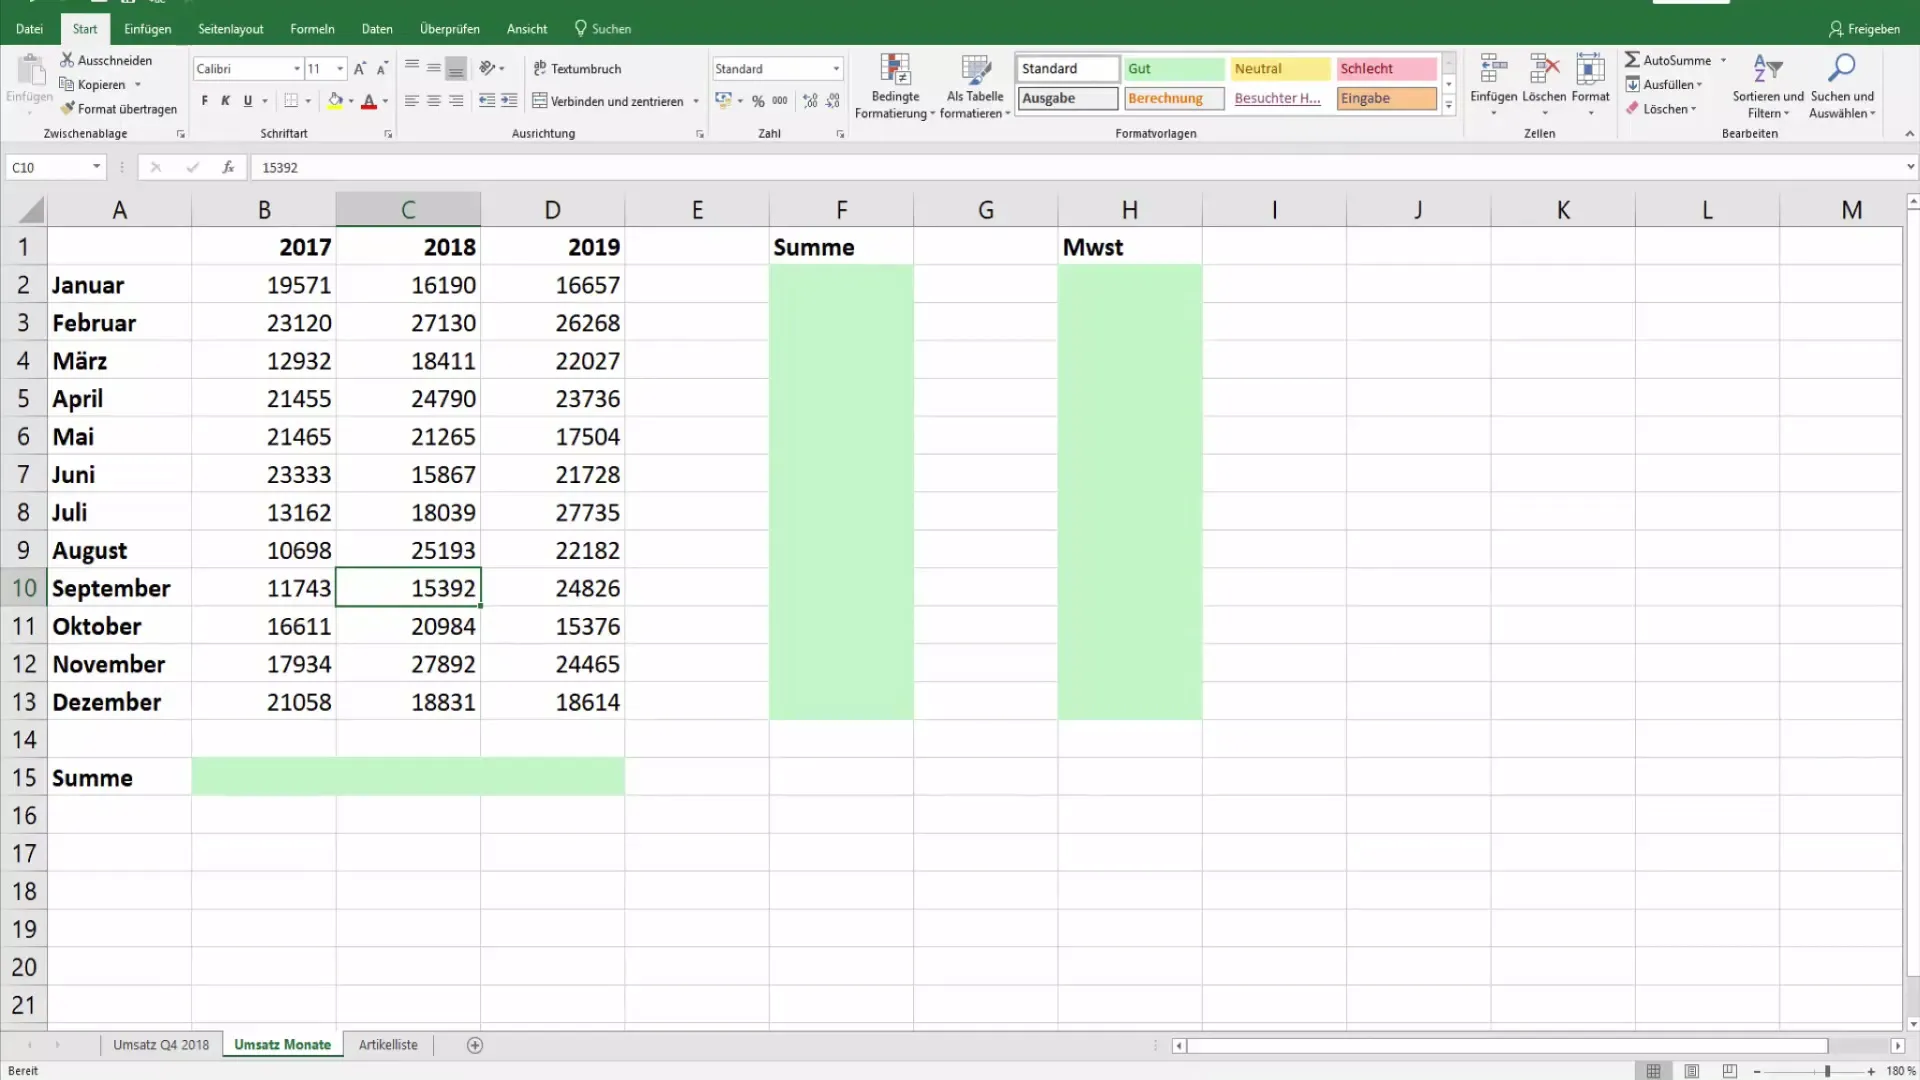Expand Verbinden und zentrieren dropdown arrow
Image resolution: width=1920 pixels, height=1080 pixels.
pyautogui.click(x=696, y=101)
